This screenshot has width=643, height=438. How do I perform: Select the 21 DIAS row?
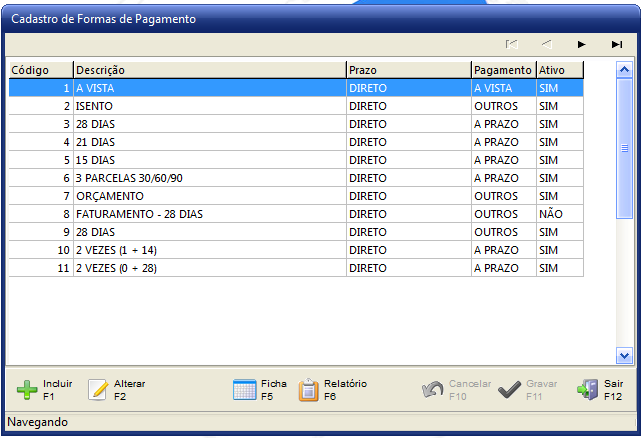[296, 142]
